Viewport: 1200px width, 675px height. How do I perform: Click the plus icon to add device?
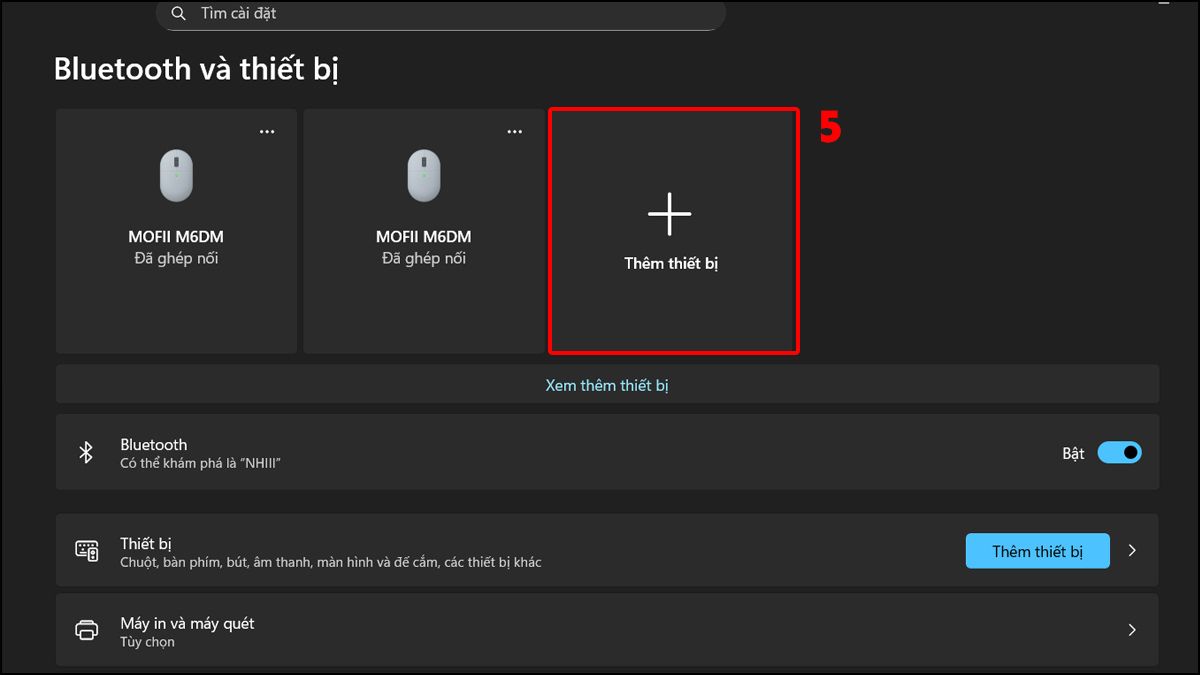[670, 213]
